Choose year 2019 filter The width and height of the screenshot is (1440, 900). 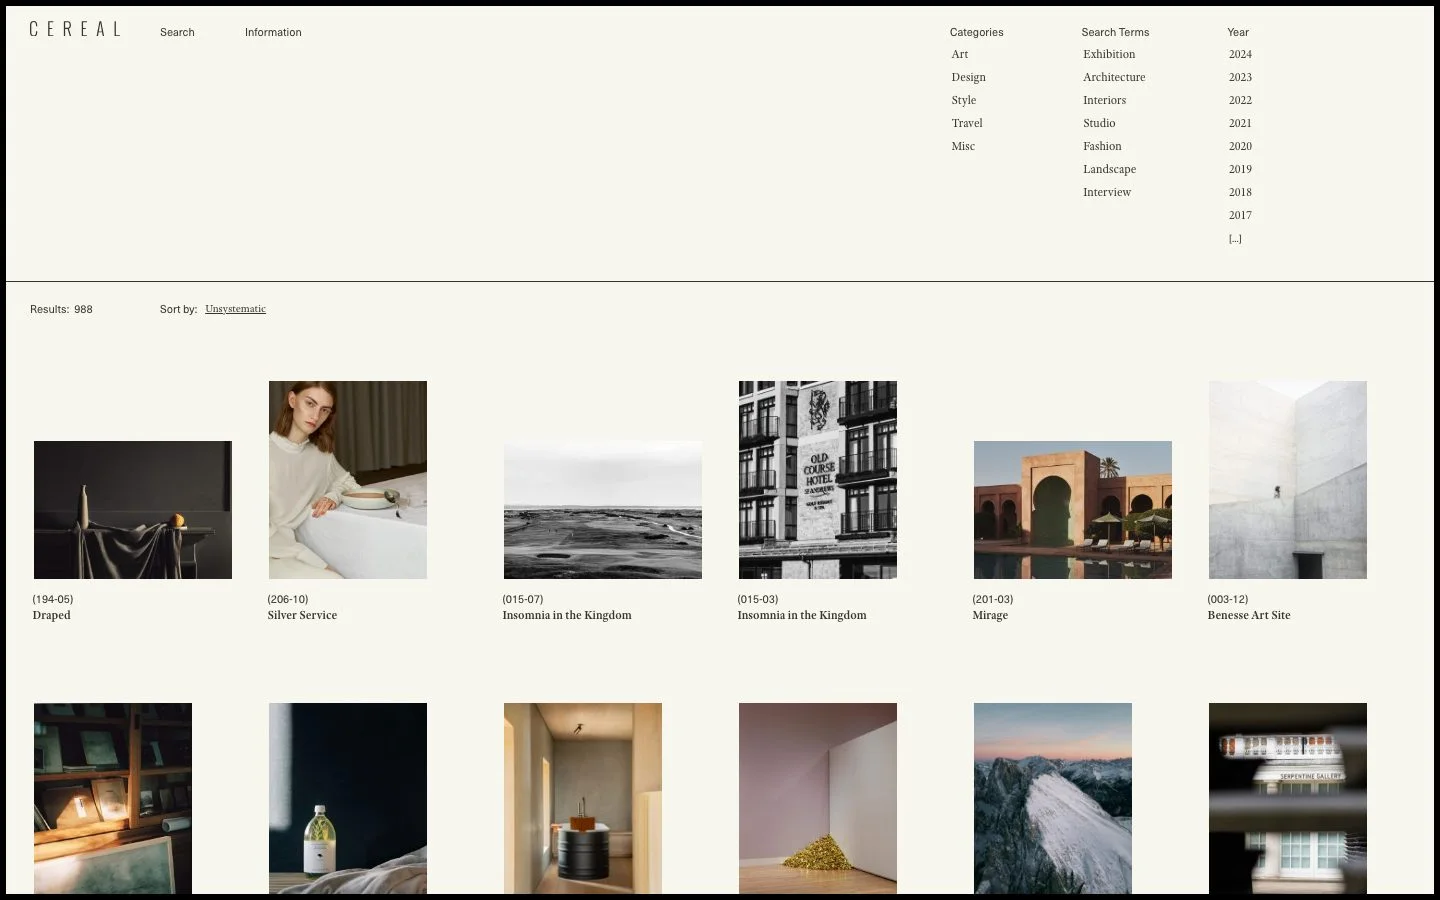pos(1240,169)
